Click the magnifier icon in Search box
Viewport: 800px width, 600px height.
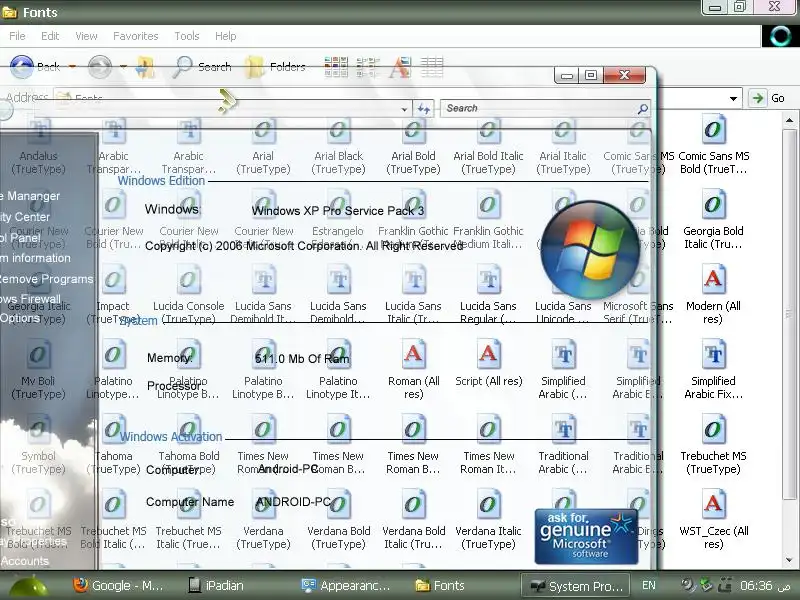pyautogui.click(x=642, y=109)
